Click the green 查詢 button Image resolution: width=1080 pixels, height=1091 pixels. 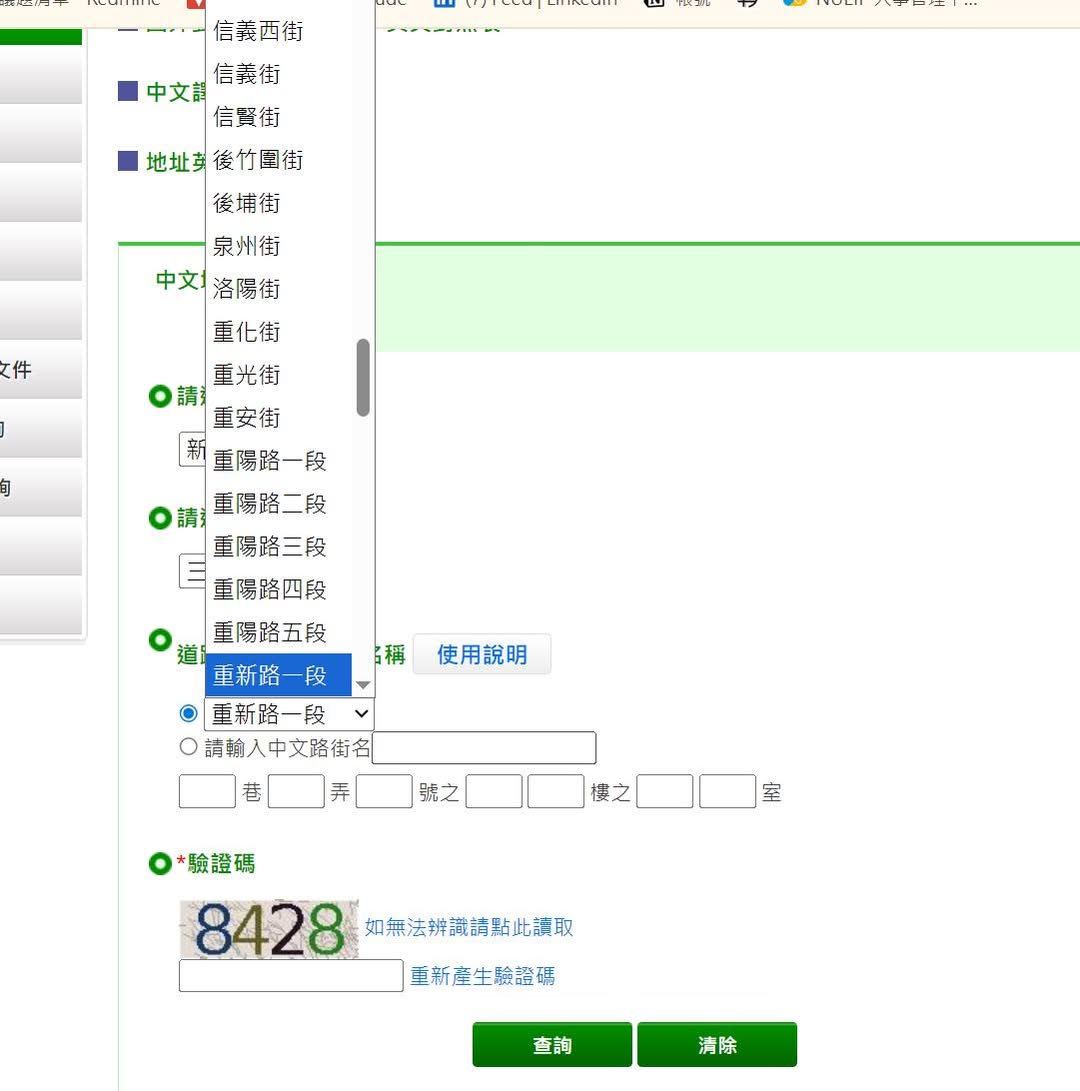coord(552,1044)
